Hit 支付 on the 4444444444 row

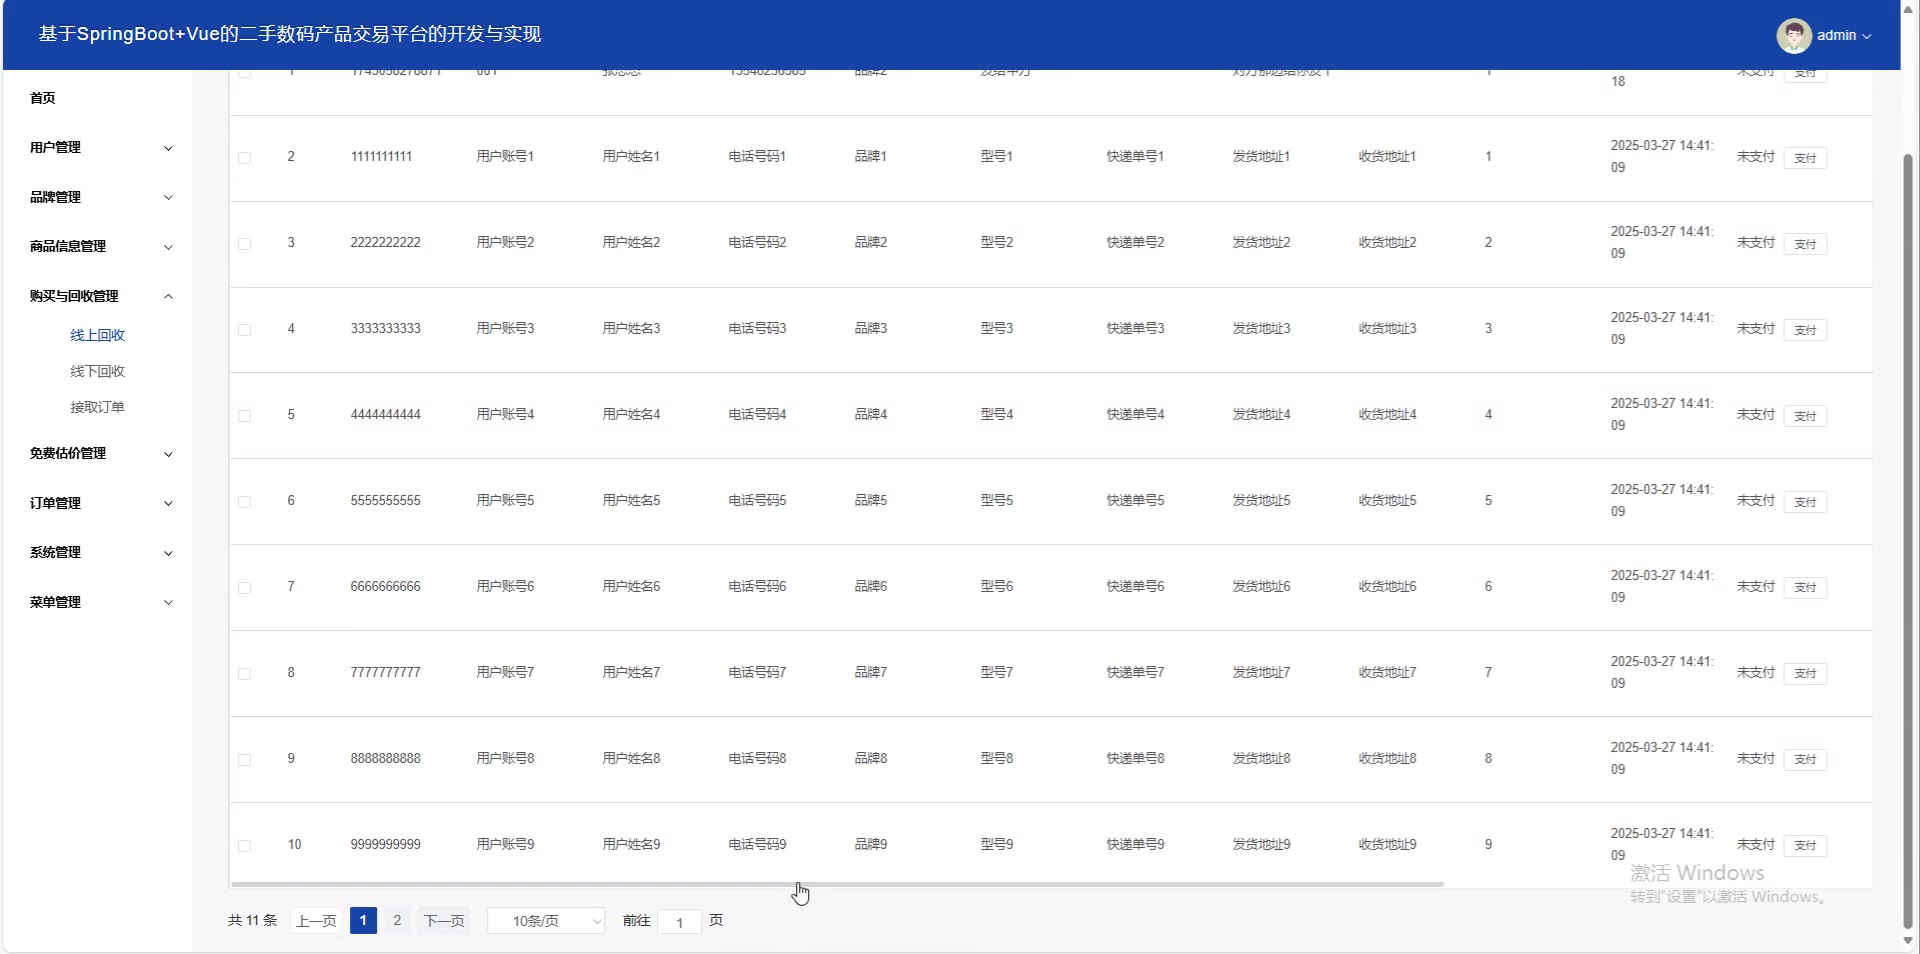(1805, 416)
